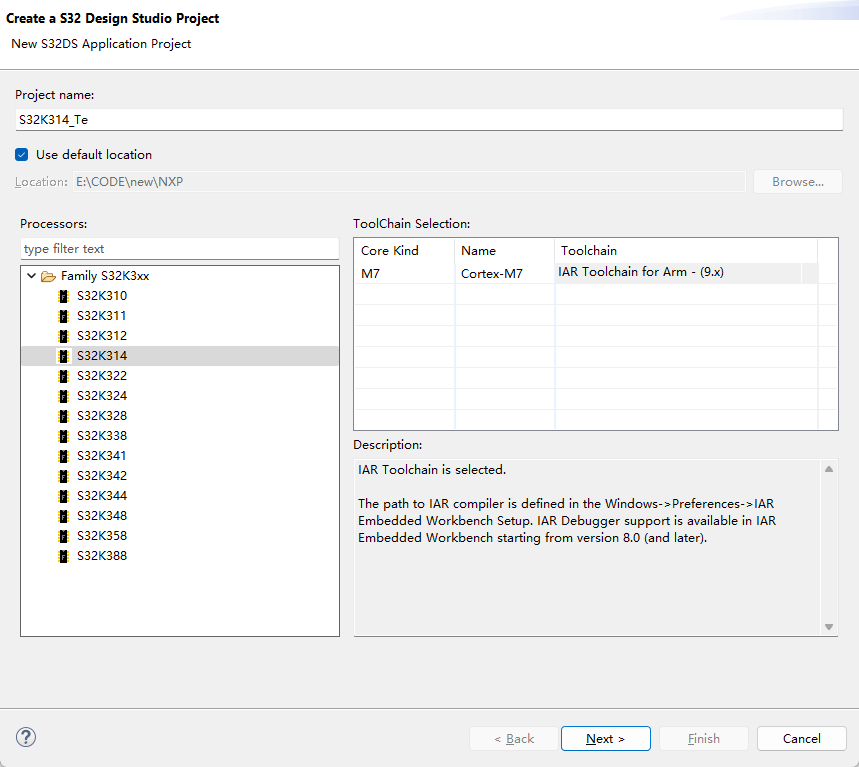Open help via the question mark icon
Screen dimensions: 859x767
click(x=26, y=737)
